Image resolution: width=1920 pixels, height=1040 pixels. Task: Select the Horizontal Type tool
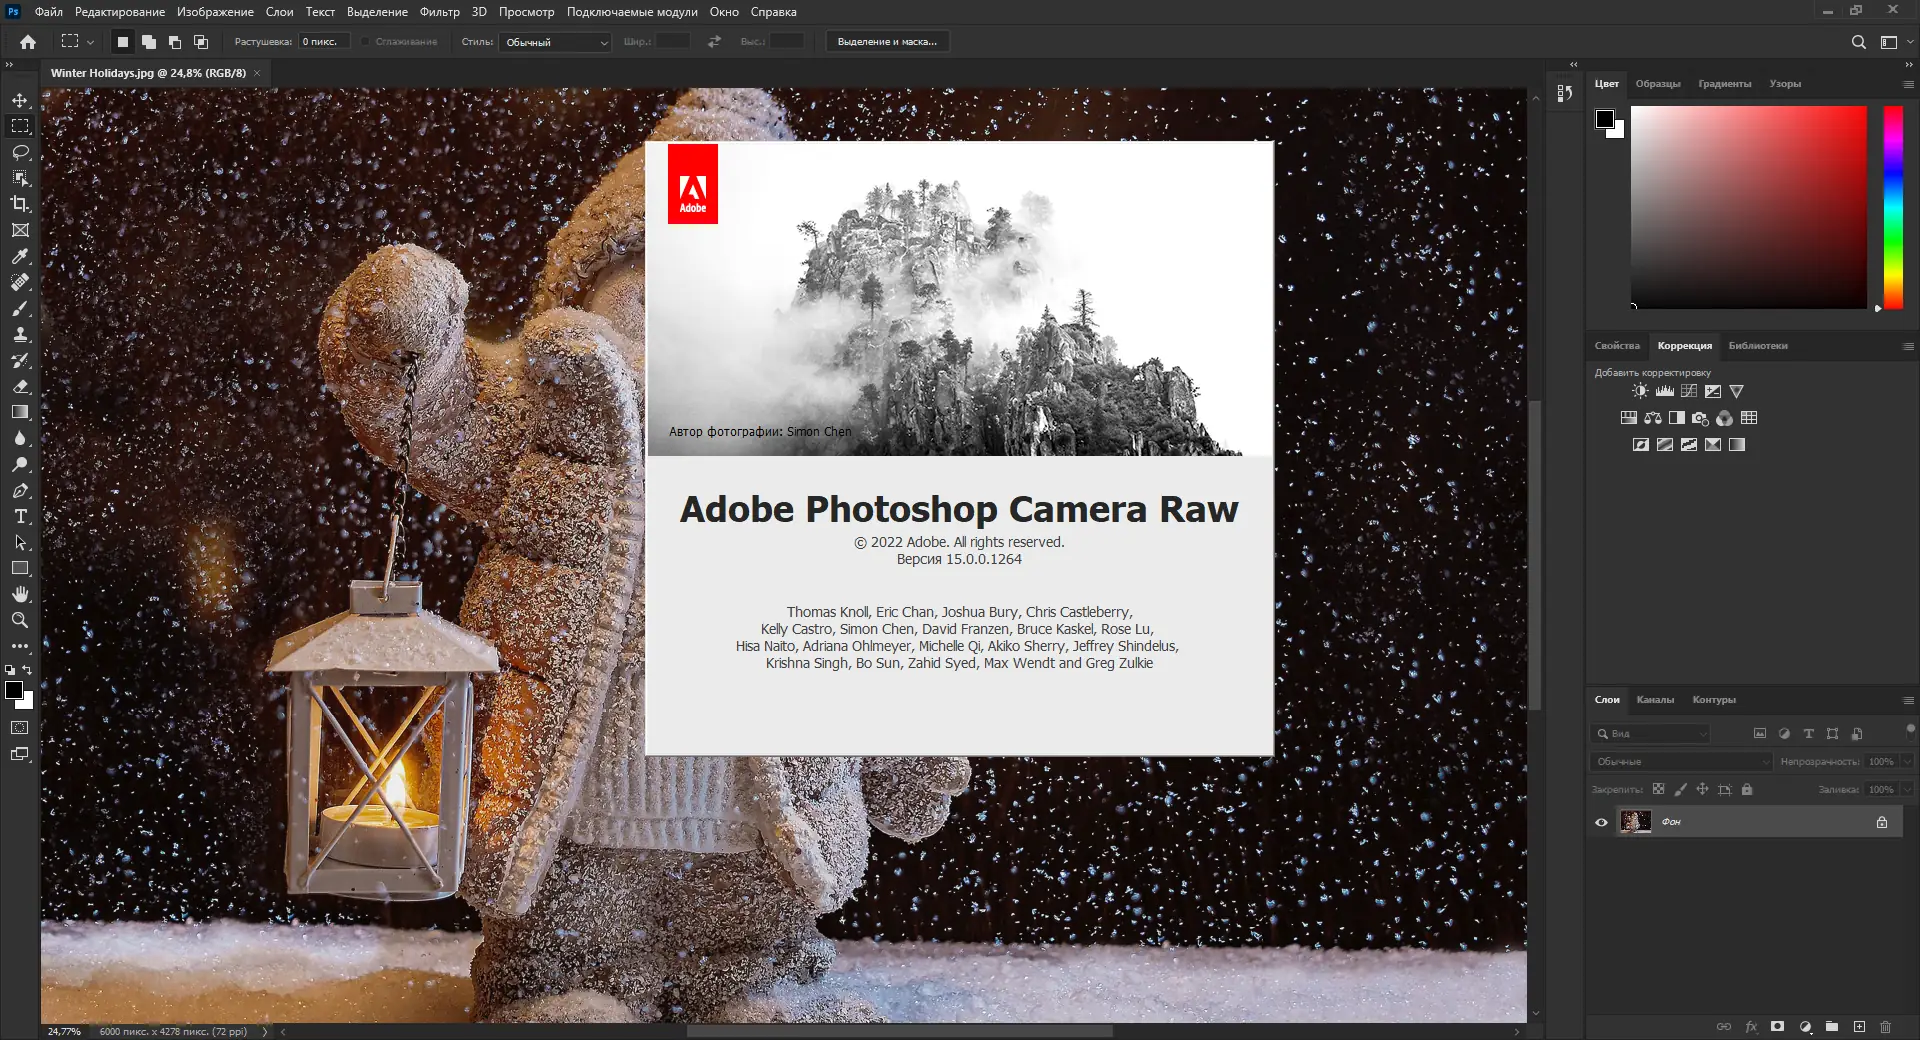(x=20, y=516)
